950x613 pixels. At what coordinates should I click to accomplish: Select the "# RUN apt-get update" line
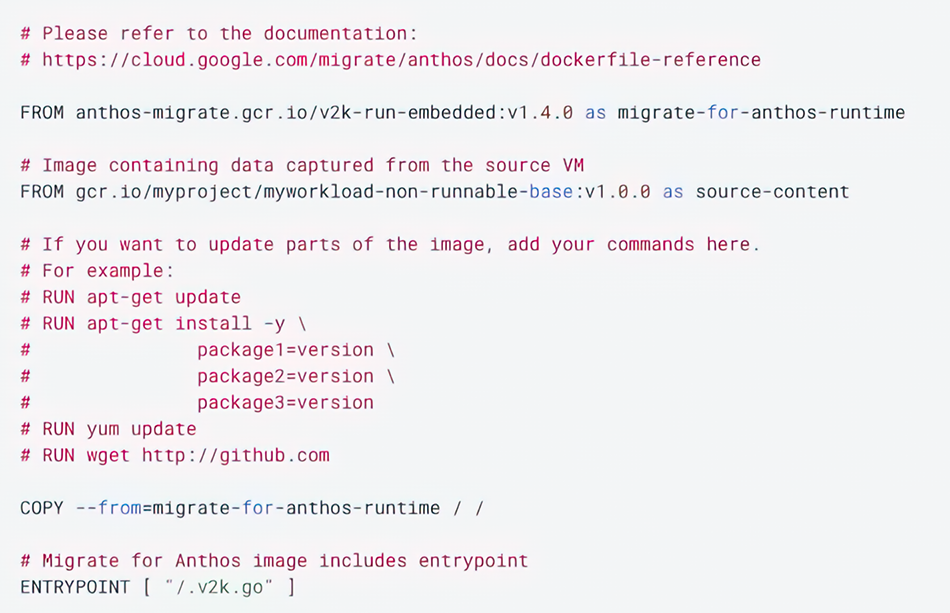coord(130,297)
